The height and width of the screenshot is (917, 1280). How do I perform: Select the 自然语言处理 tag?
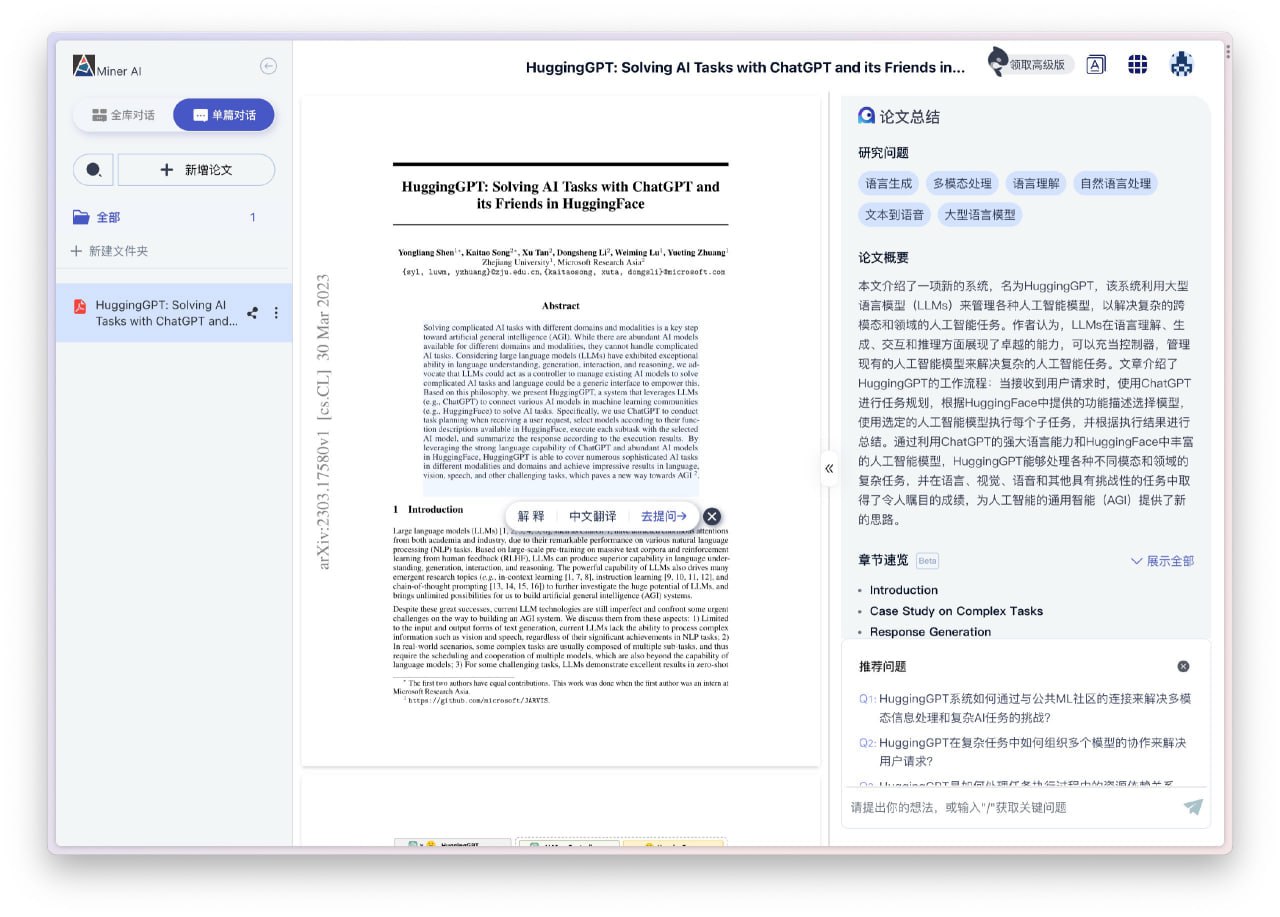click(x=1116, y=184)
